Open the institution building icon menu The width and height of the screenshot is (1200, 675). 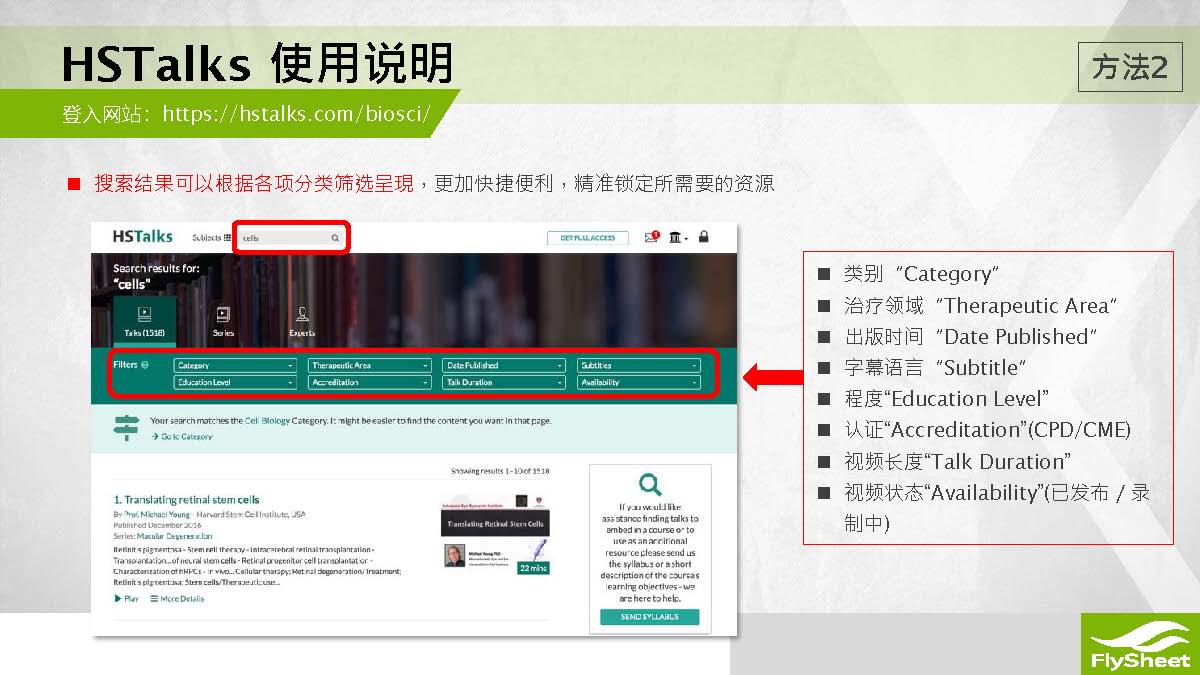(x=678, y=237)
